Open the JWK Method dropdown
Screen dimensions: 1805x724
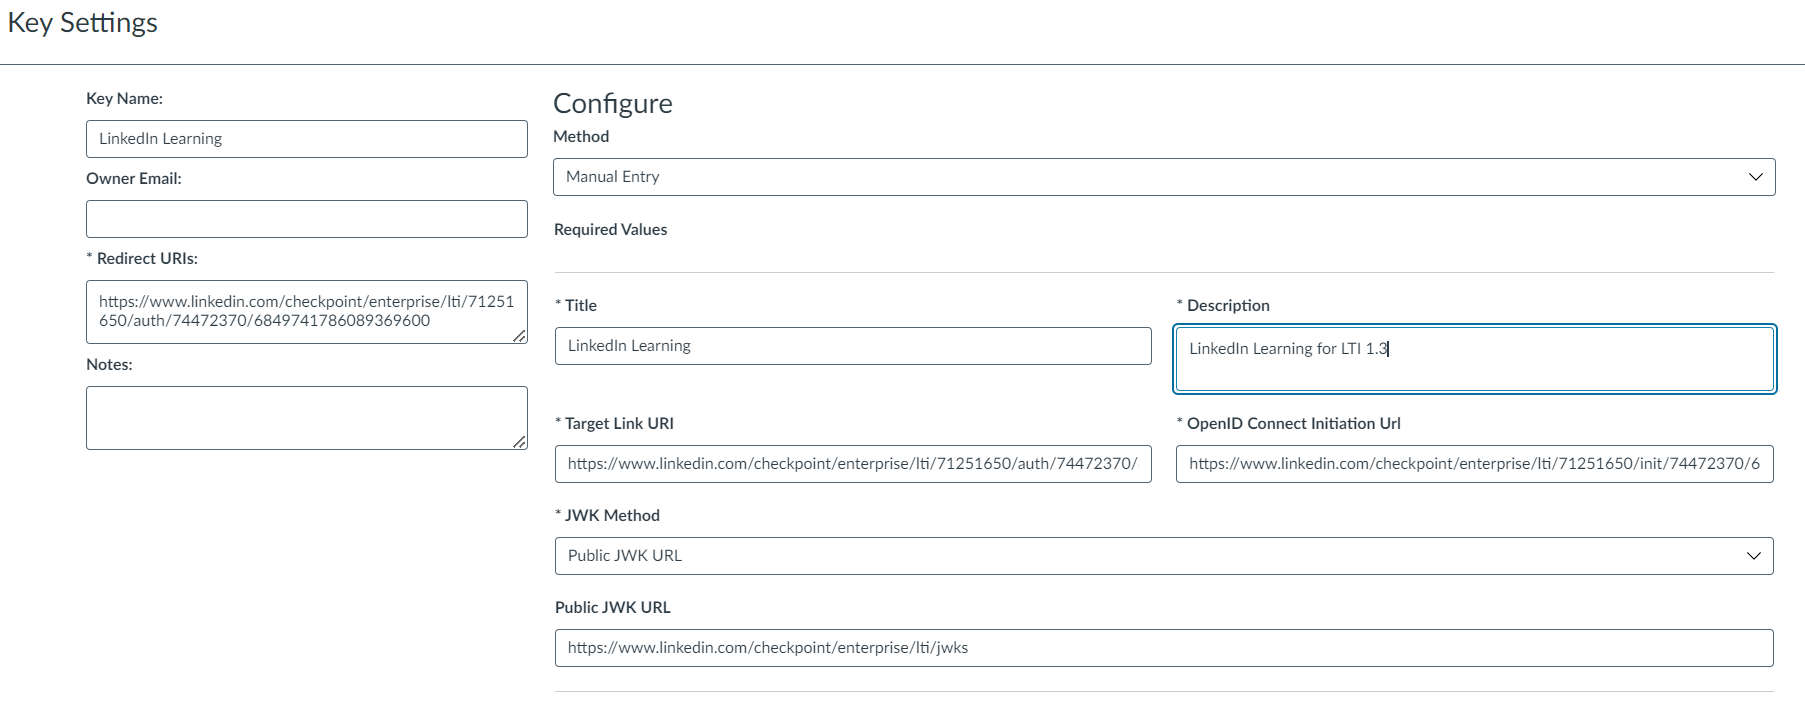pyautogui.click(x=1164, y=556)
